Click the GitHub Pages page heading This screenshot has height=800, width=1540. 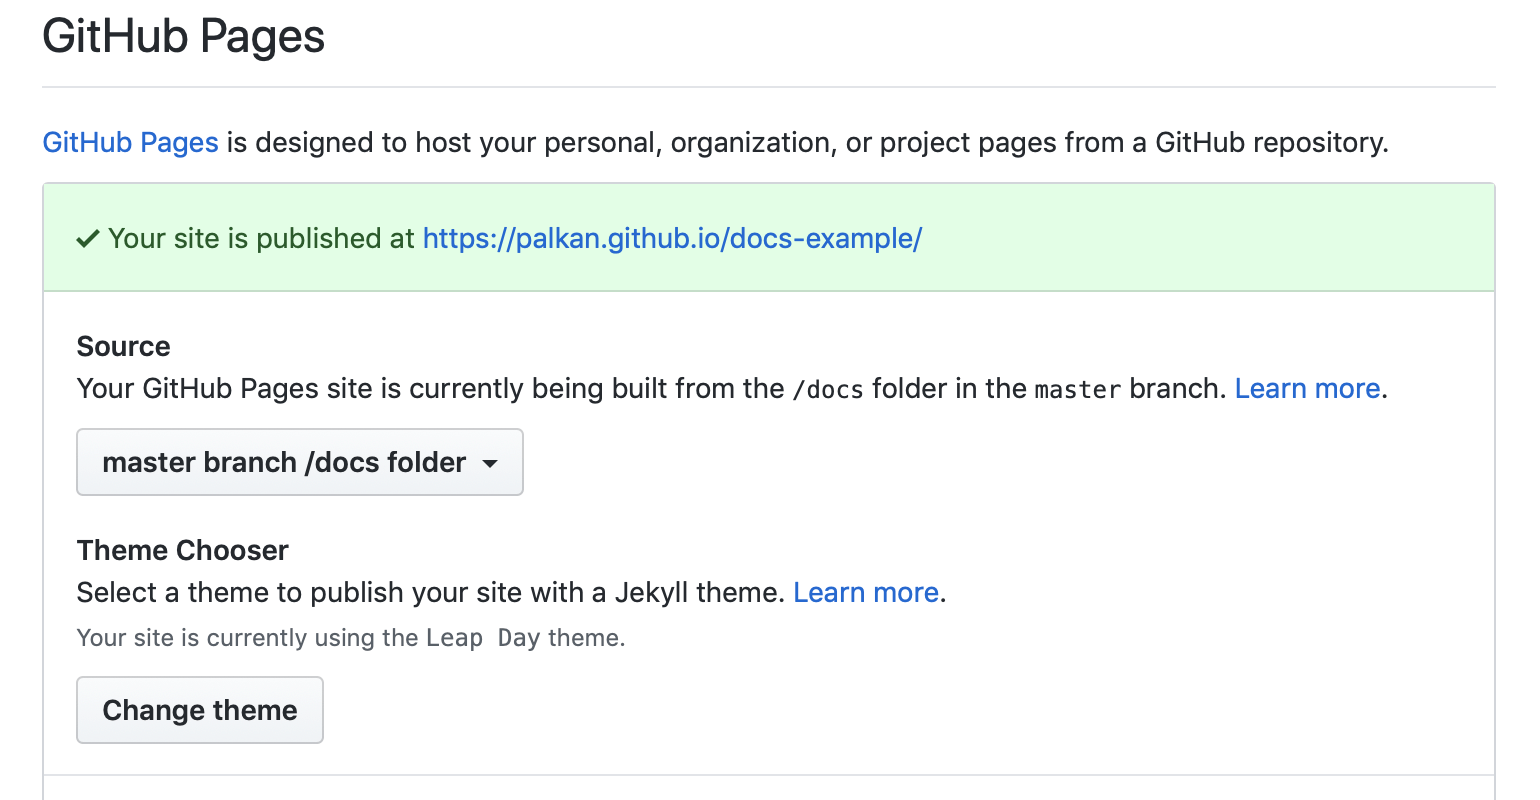pyautogui.click(x=184, y=36)
